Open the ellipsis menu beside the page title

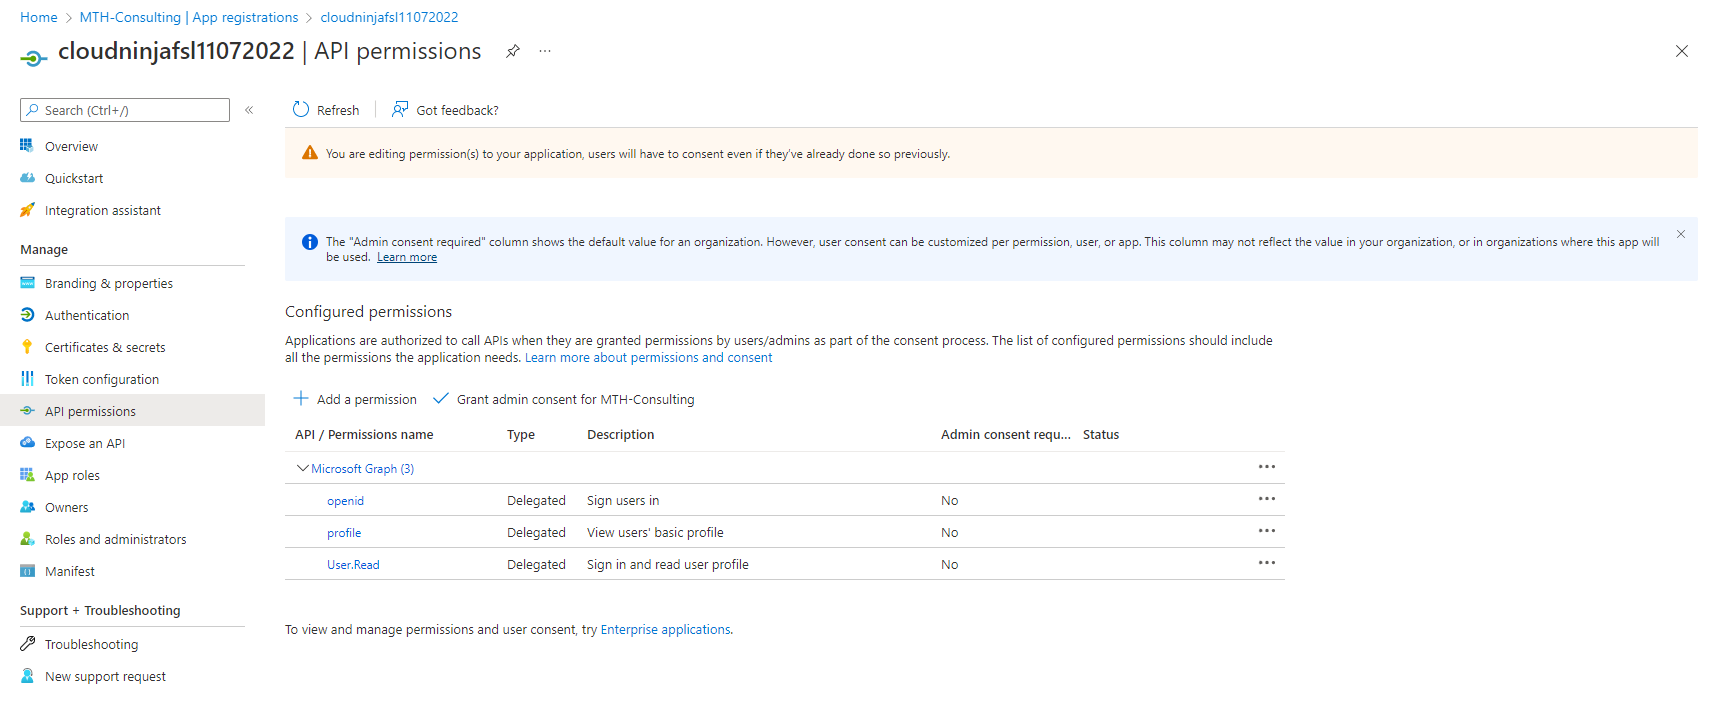pos(545,51)
